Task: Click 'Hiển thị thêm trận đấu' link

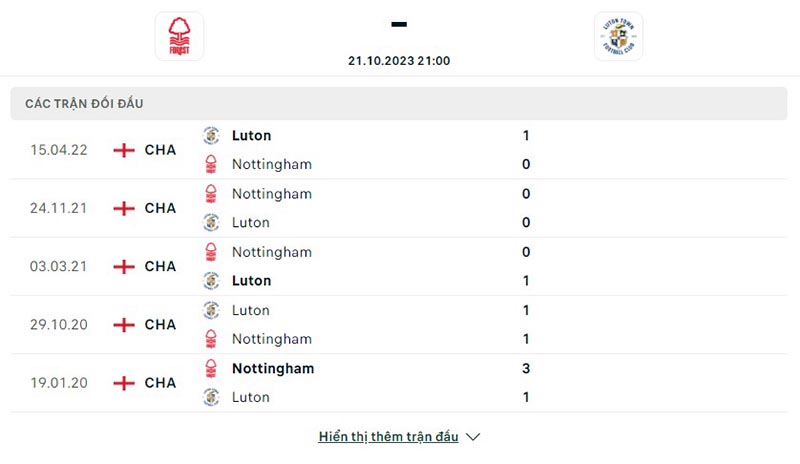Action: tap(388, 437)
